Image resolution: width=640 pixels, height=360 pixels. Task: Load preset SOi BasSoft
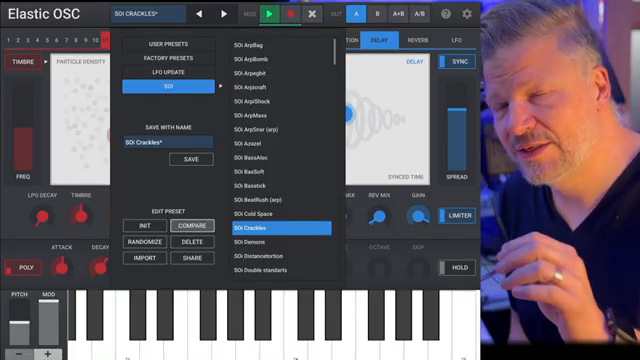[x=282, y=172]
